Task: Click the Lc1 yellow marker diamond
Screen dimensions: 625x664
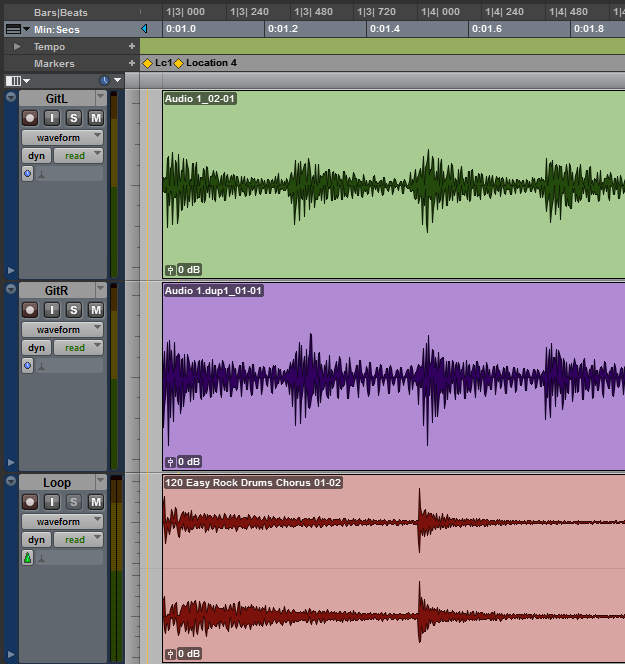Action: click(148, 63)
